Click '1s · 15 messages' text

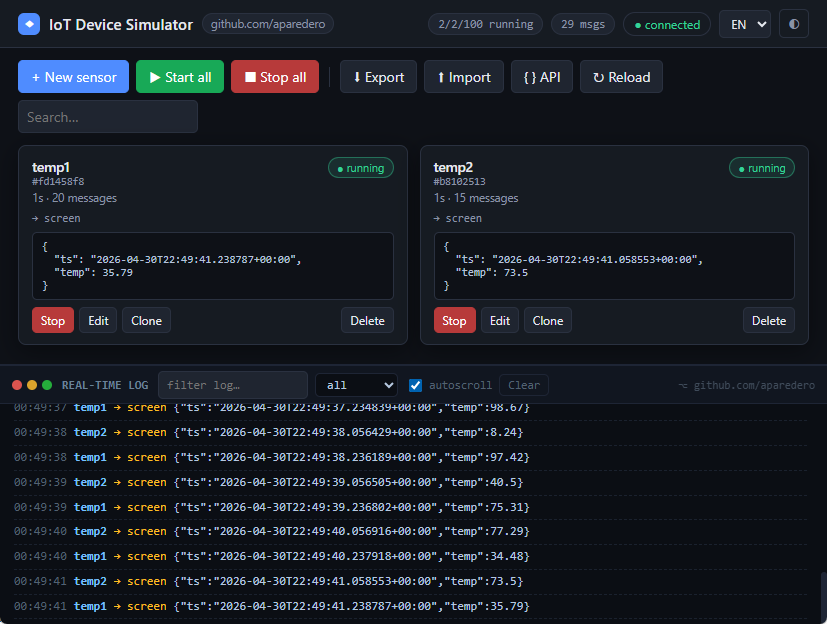476,198
